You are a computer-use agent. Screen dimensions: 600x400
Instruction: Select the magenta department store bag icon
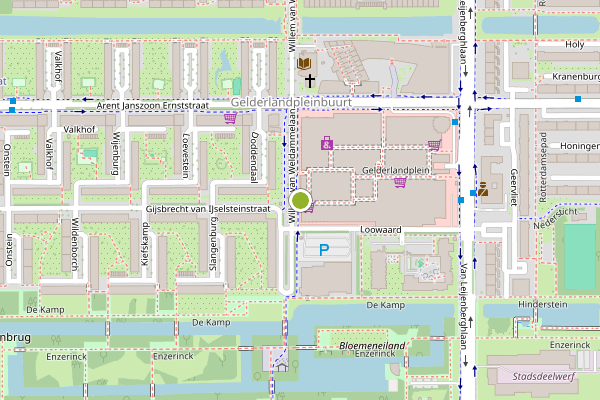pyautogui.click(x=326, y=143)
